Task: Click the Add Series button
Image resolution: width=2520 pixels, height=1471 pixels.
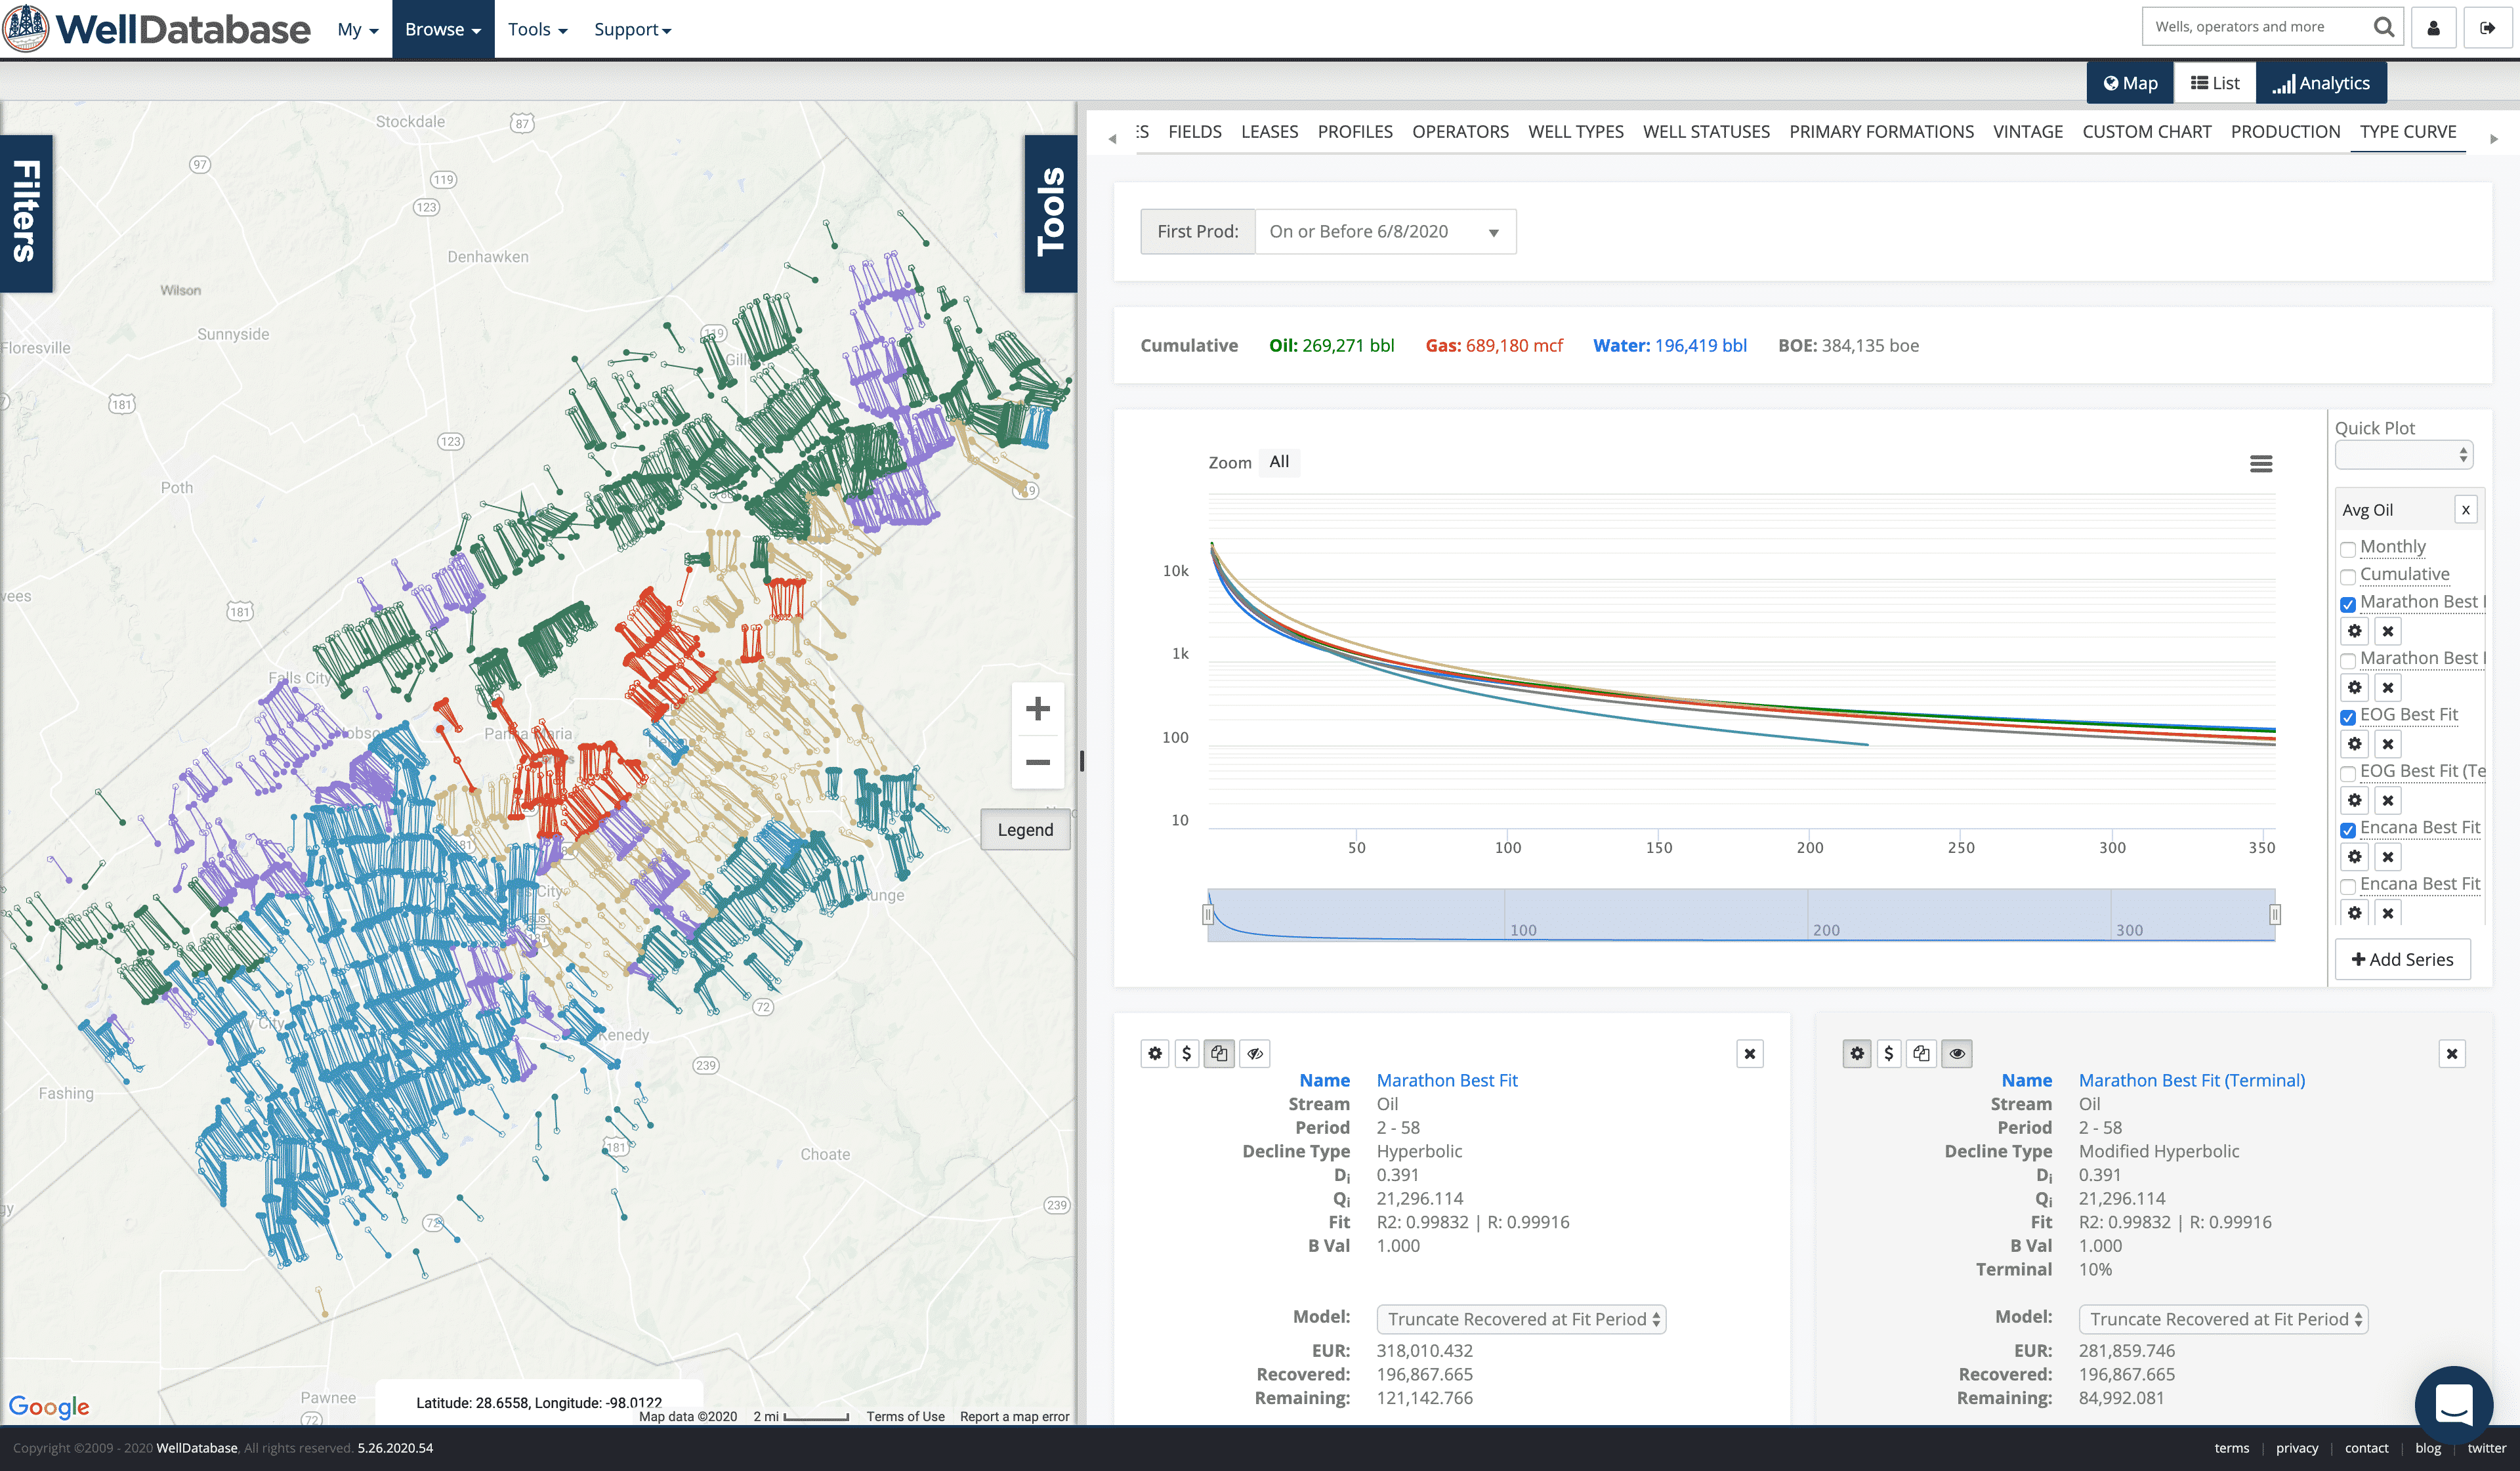Action: [x=2402, y=959]
